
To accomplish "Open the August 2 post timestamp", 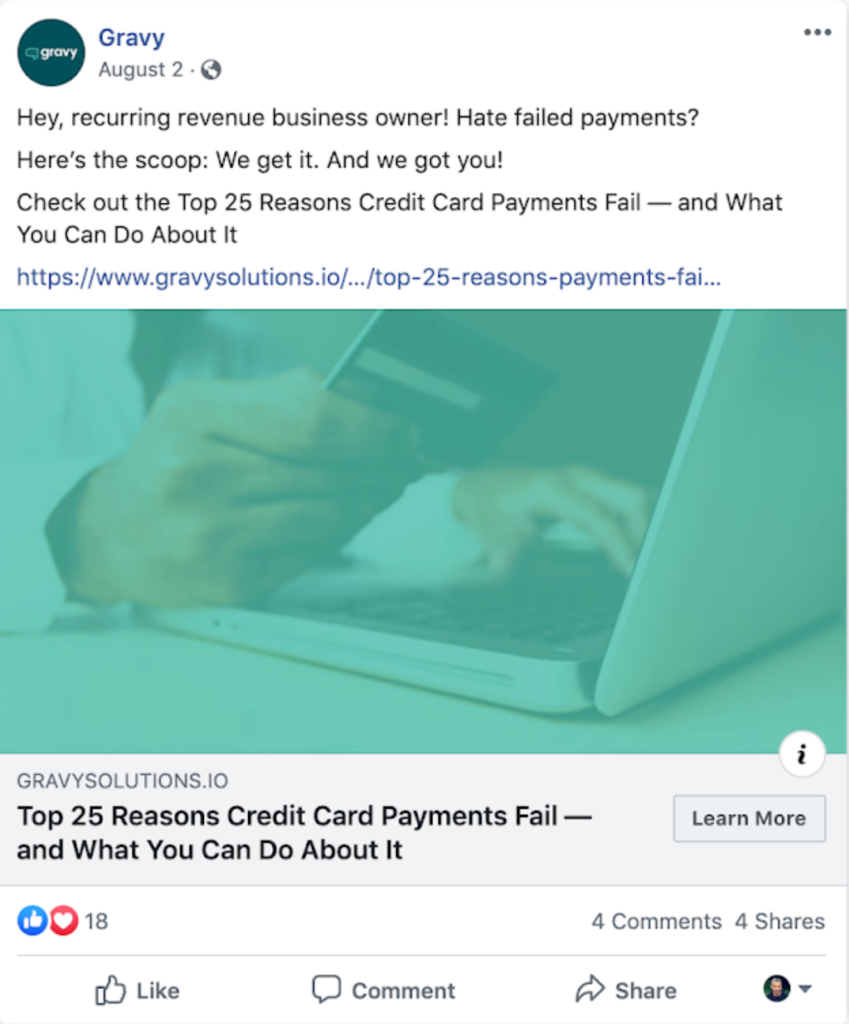I will pyautogui.click(x=140, y=69).
